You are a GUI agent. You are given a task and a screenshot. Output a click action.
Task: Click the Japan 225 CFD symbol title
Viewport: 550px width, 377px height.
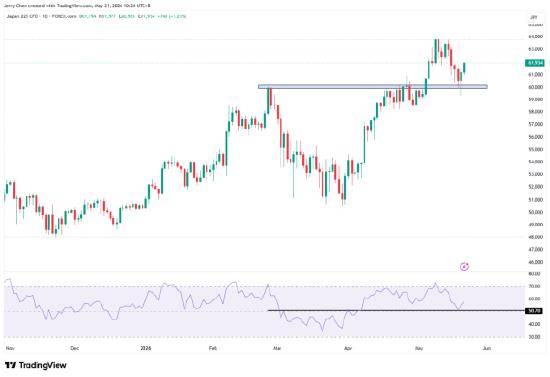click(22, 16)
